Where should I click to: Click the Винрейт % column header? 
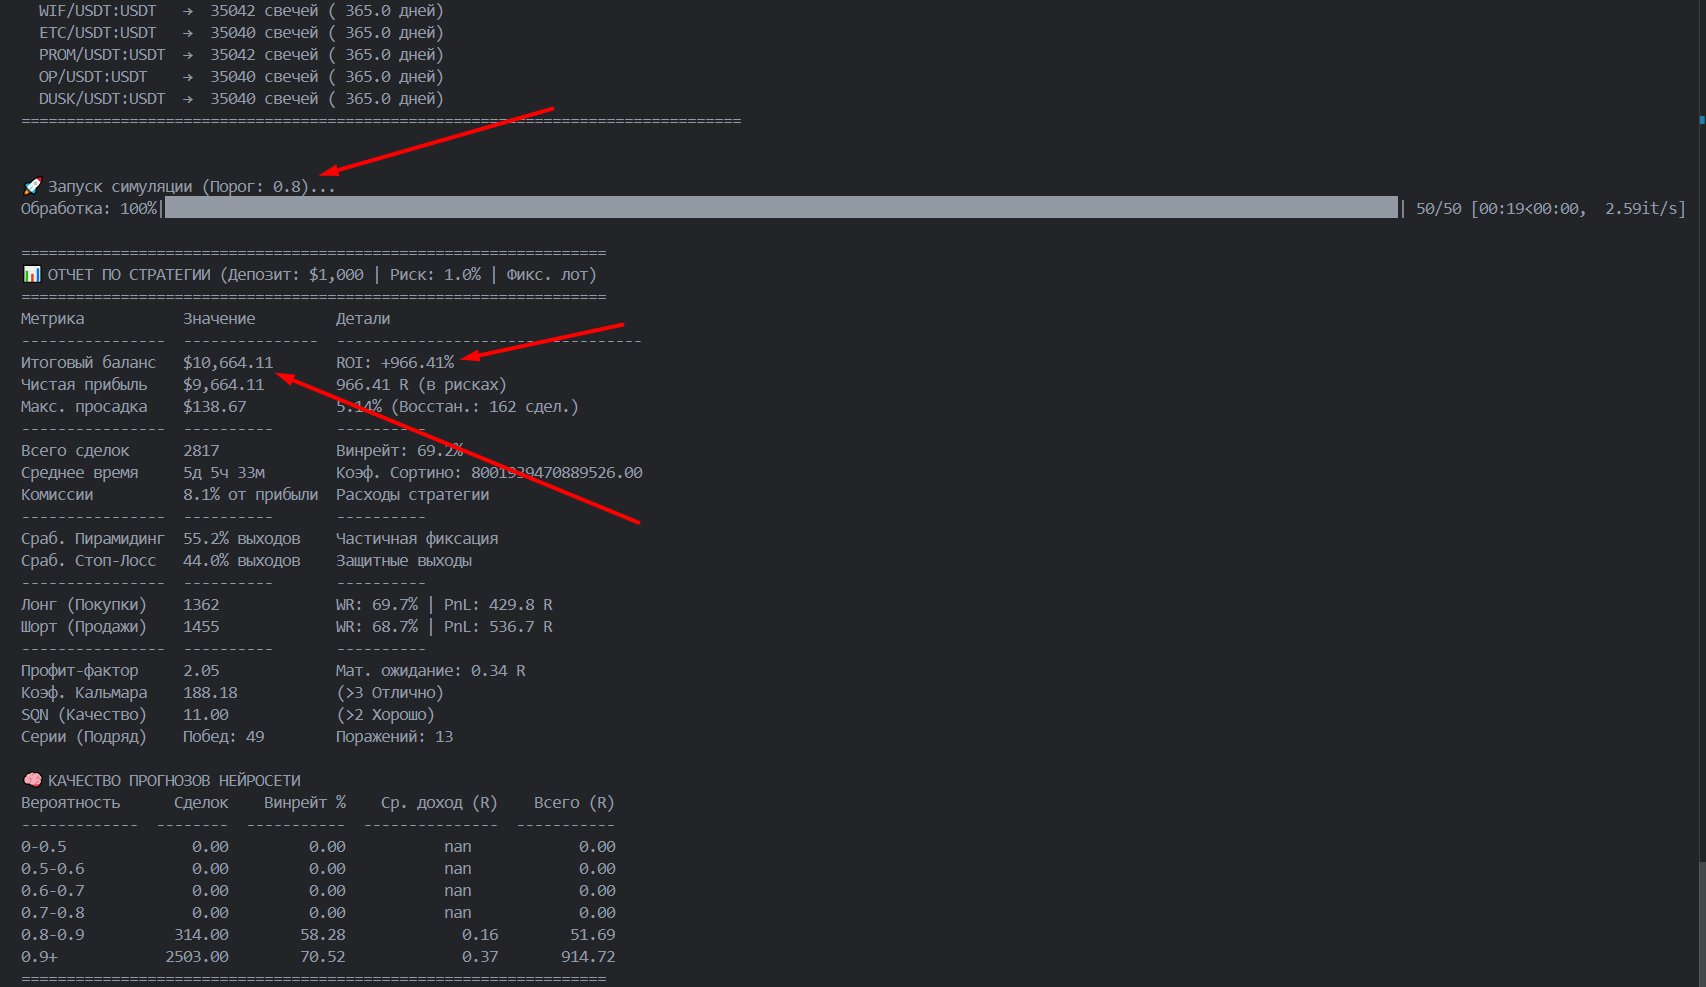click(305, 802)
